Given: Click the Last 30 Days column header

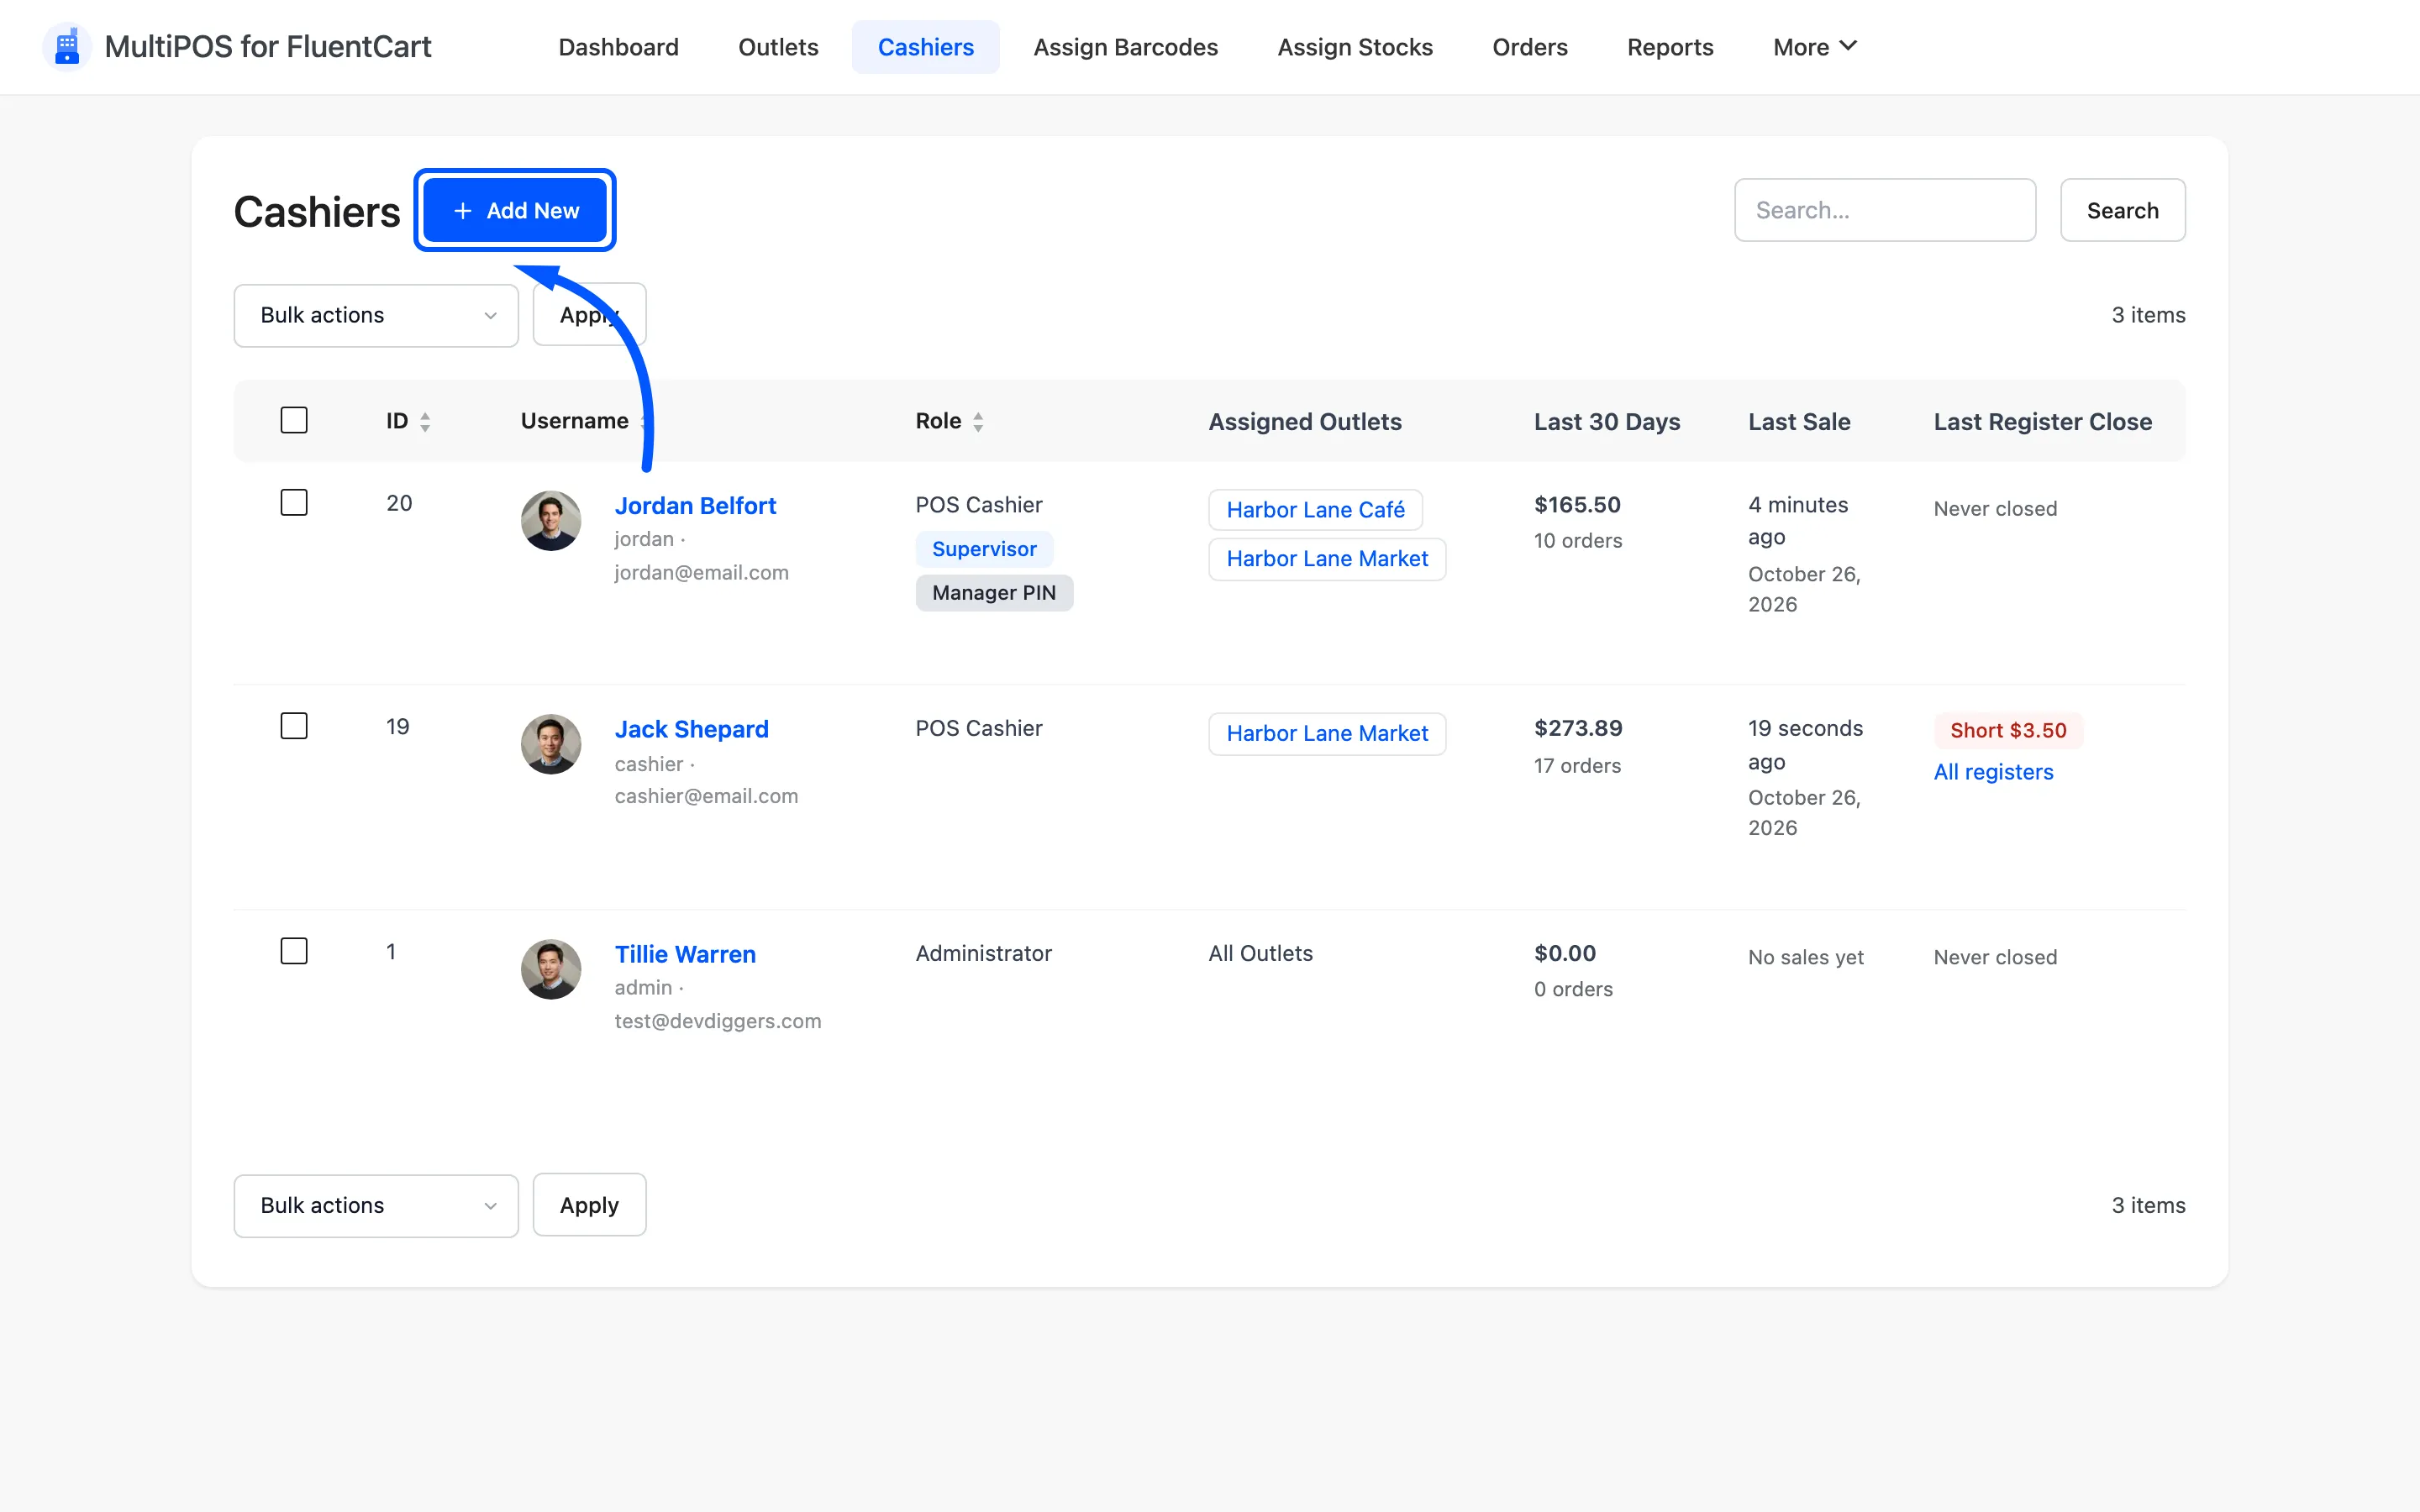Looking at the screenshot, I should 1606,422.
